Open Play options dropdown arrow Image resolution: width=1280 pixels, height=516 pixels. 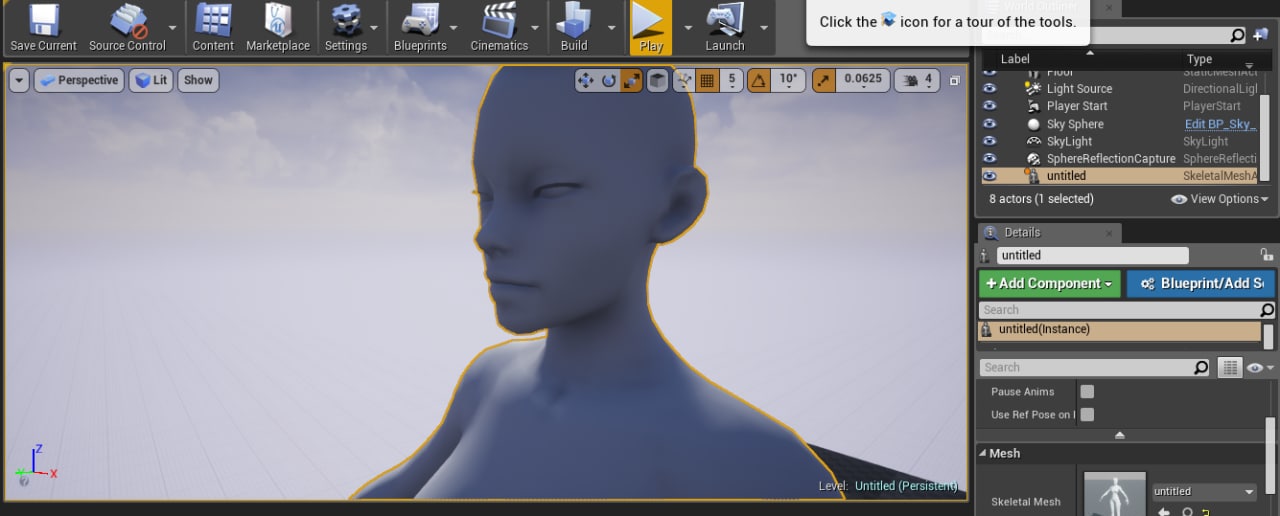click(687, 28)
